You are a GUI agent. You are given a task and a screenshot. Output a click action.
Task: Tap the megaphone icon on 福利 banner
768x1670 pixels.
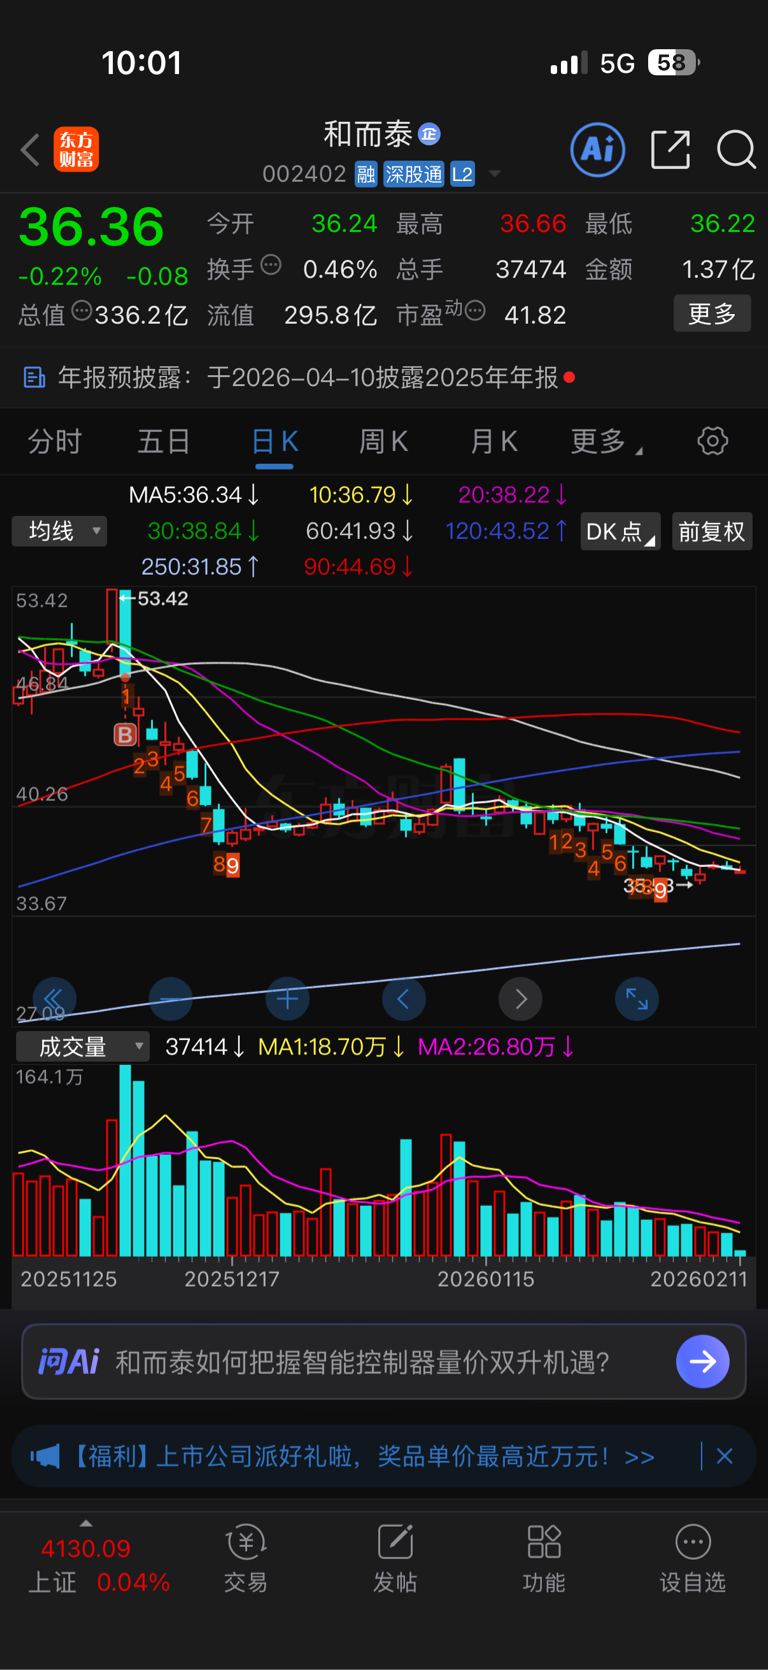click(x=45, y=1456)
